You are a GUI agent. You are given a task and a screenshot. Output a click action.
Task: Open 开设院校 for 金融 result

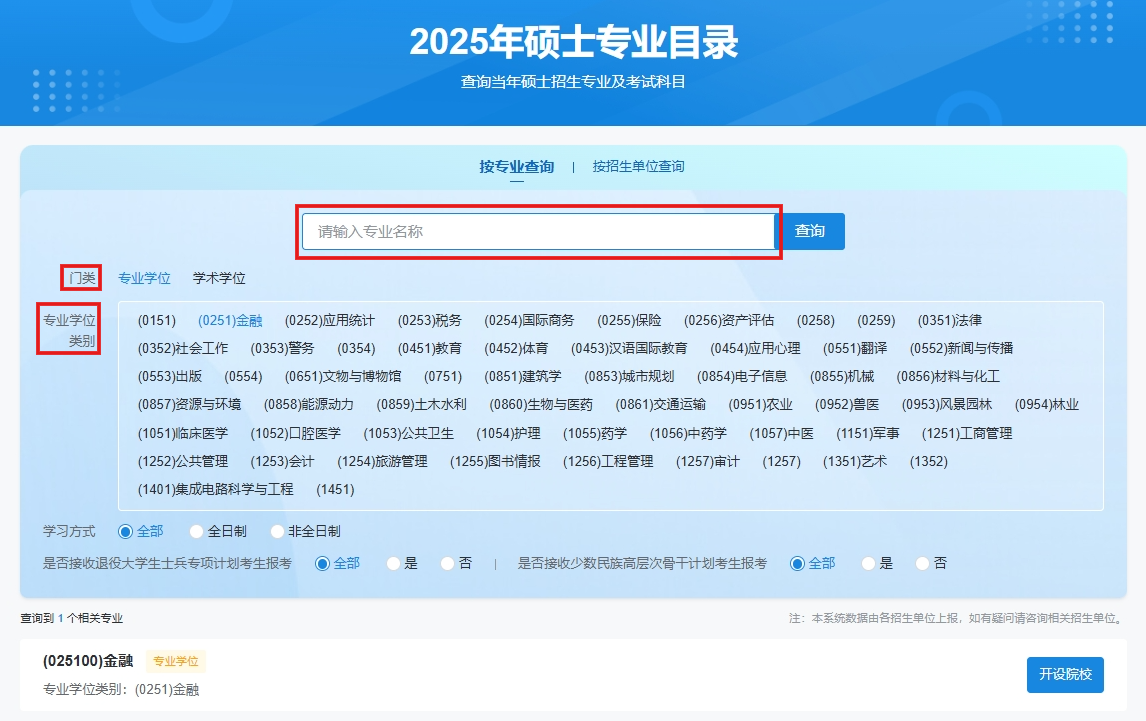pyautogui.click(x=1064, y=674)
